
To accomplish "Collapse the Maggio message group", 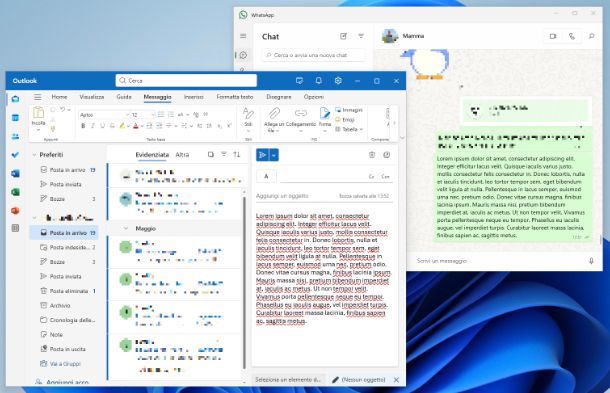I will 125,228.
